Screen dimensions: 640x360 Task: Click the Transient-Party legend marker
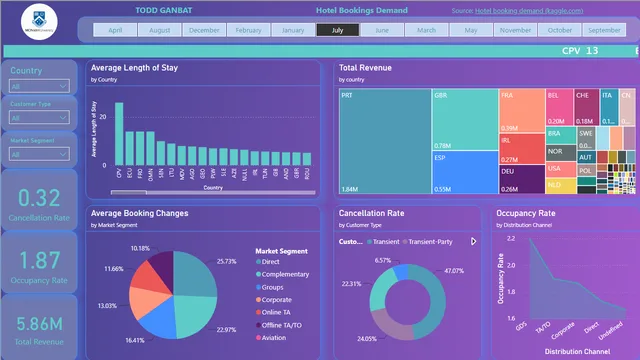tap(405, 242)
